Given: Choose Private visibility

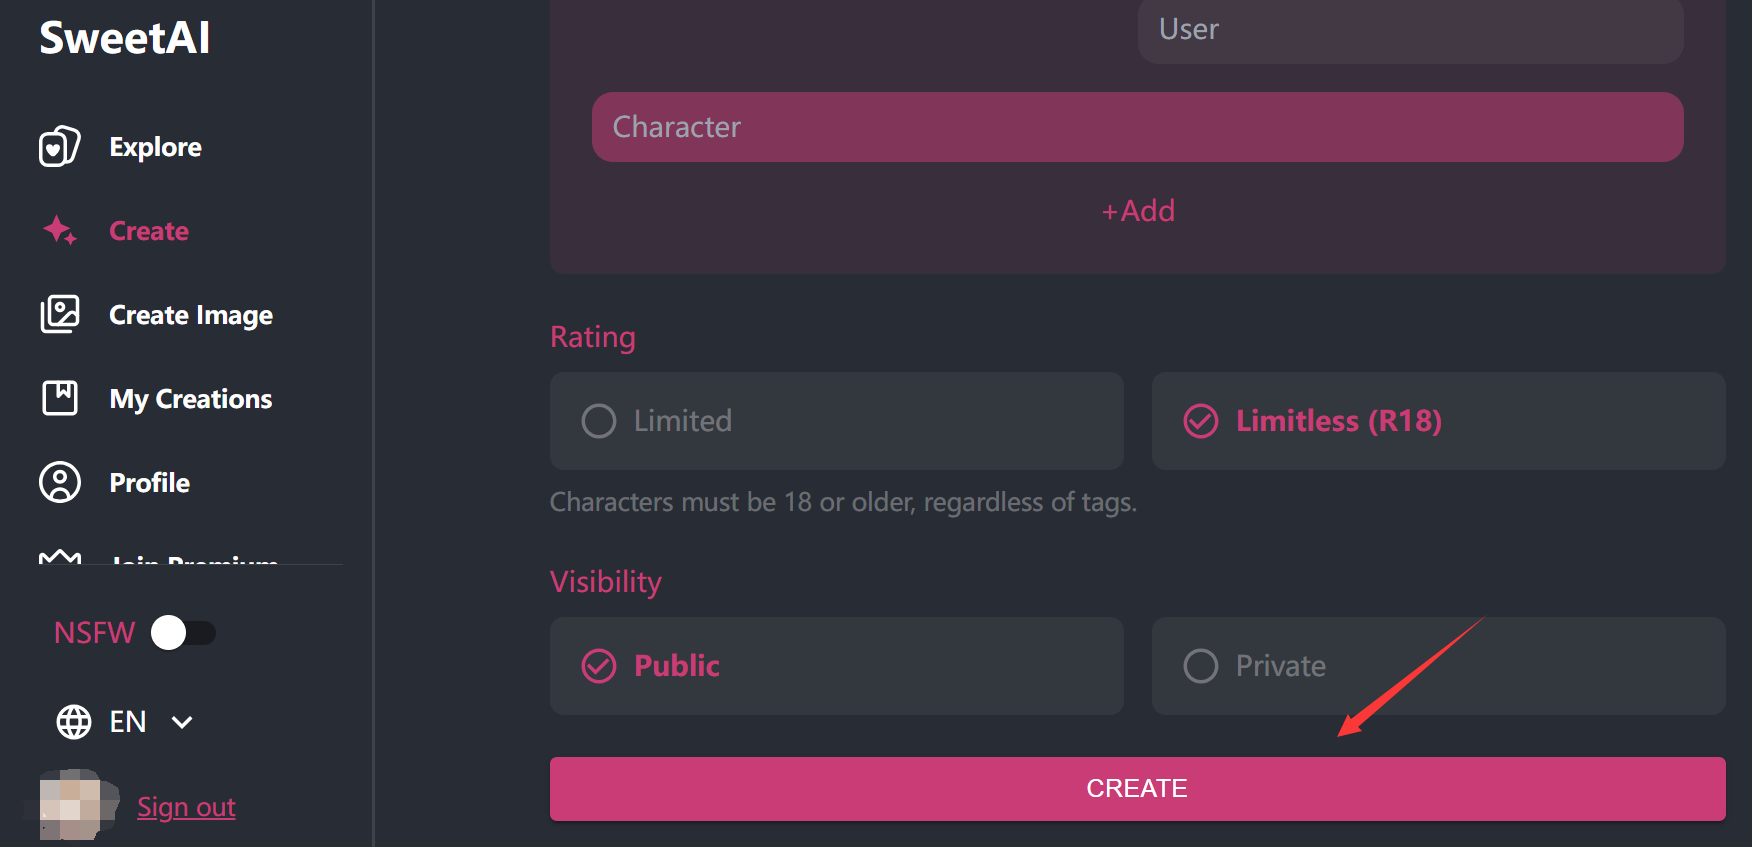Looking at the screenshot, I should pos(1439,666).
